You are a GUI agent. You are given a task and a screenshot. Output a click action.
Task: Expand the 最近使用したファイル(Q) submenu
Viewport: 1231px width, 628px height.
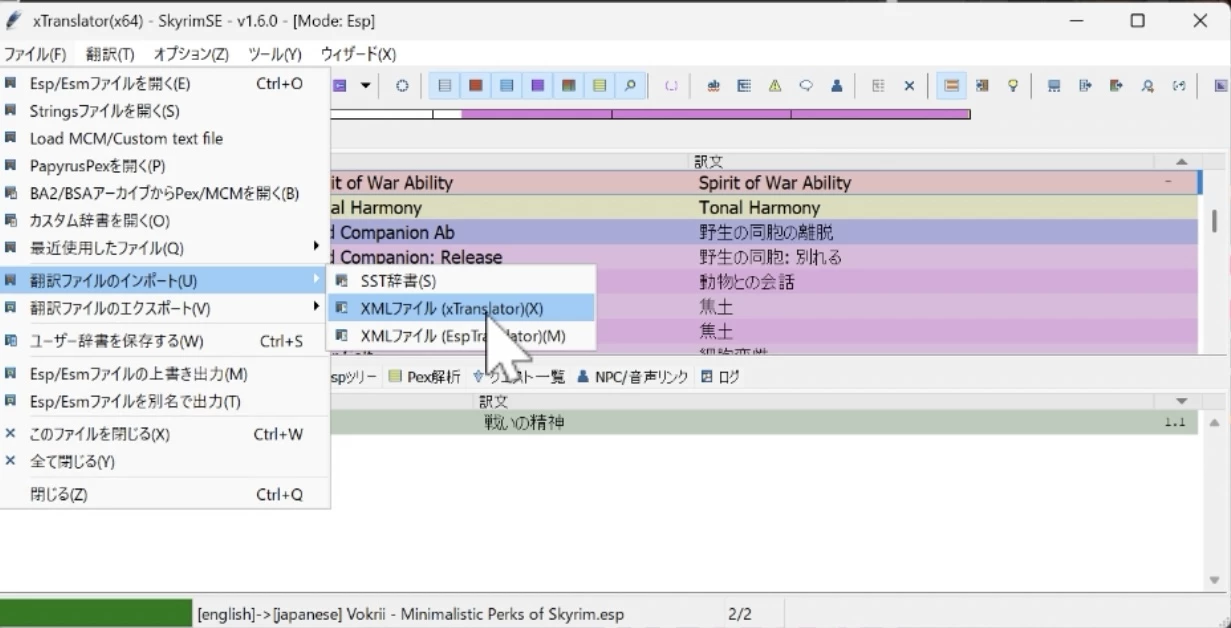[165, 247]
